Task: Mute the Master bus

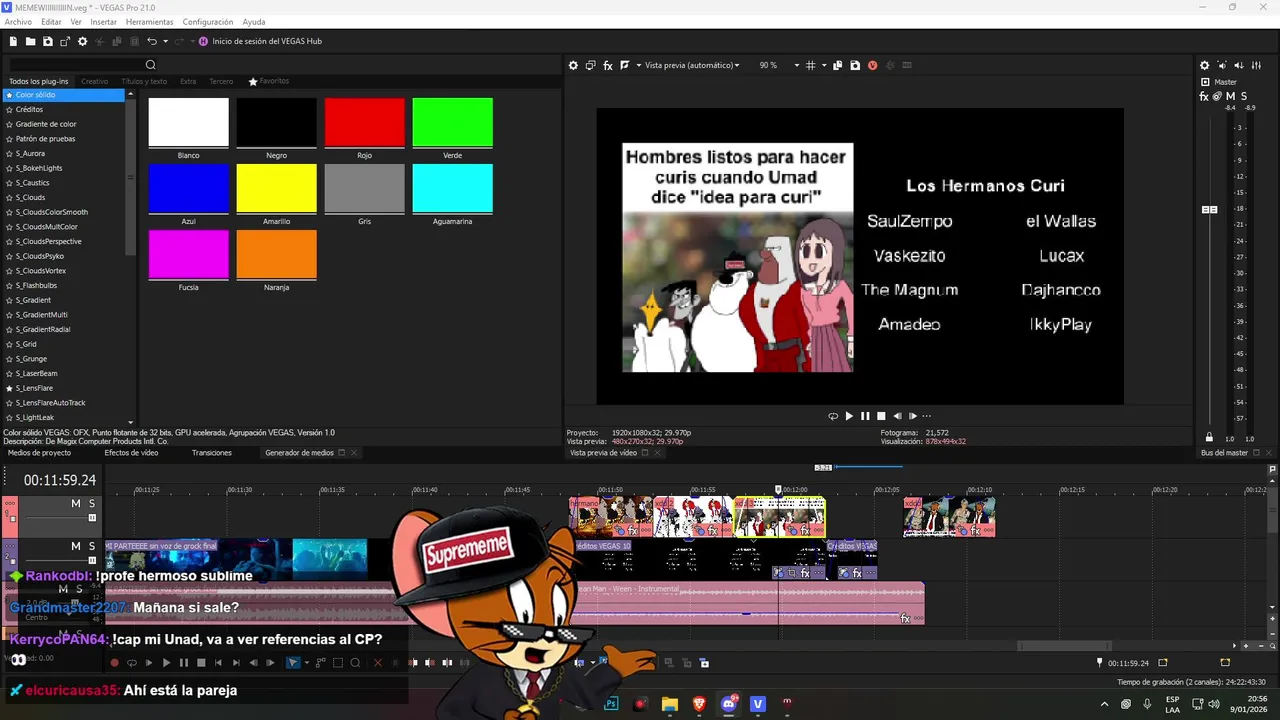Action: (1230, 96)
